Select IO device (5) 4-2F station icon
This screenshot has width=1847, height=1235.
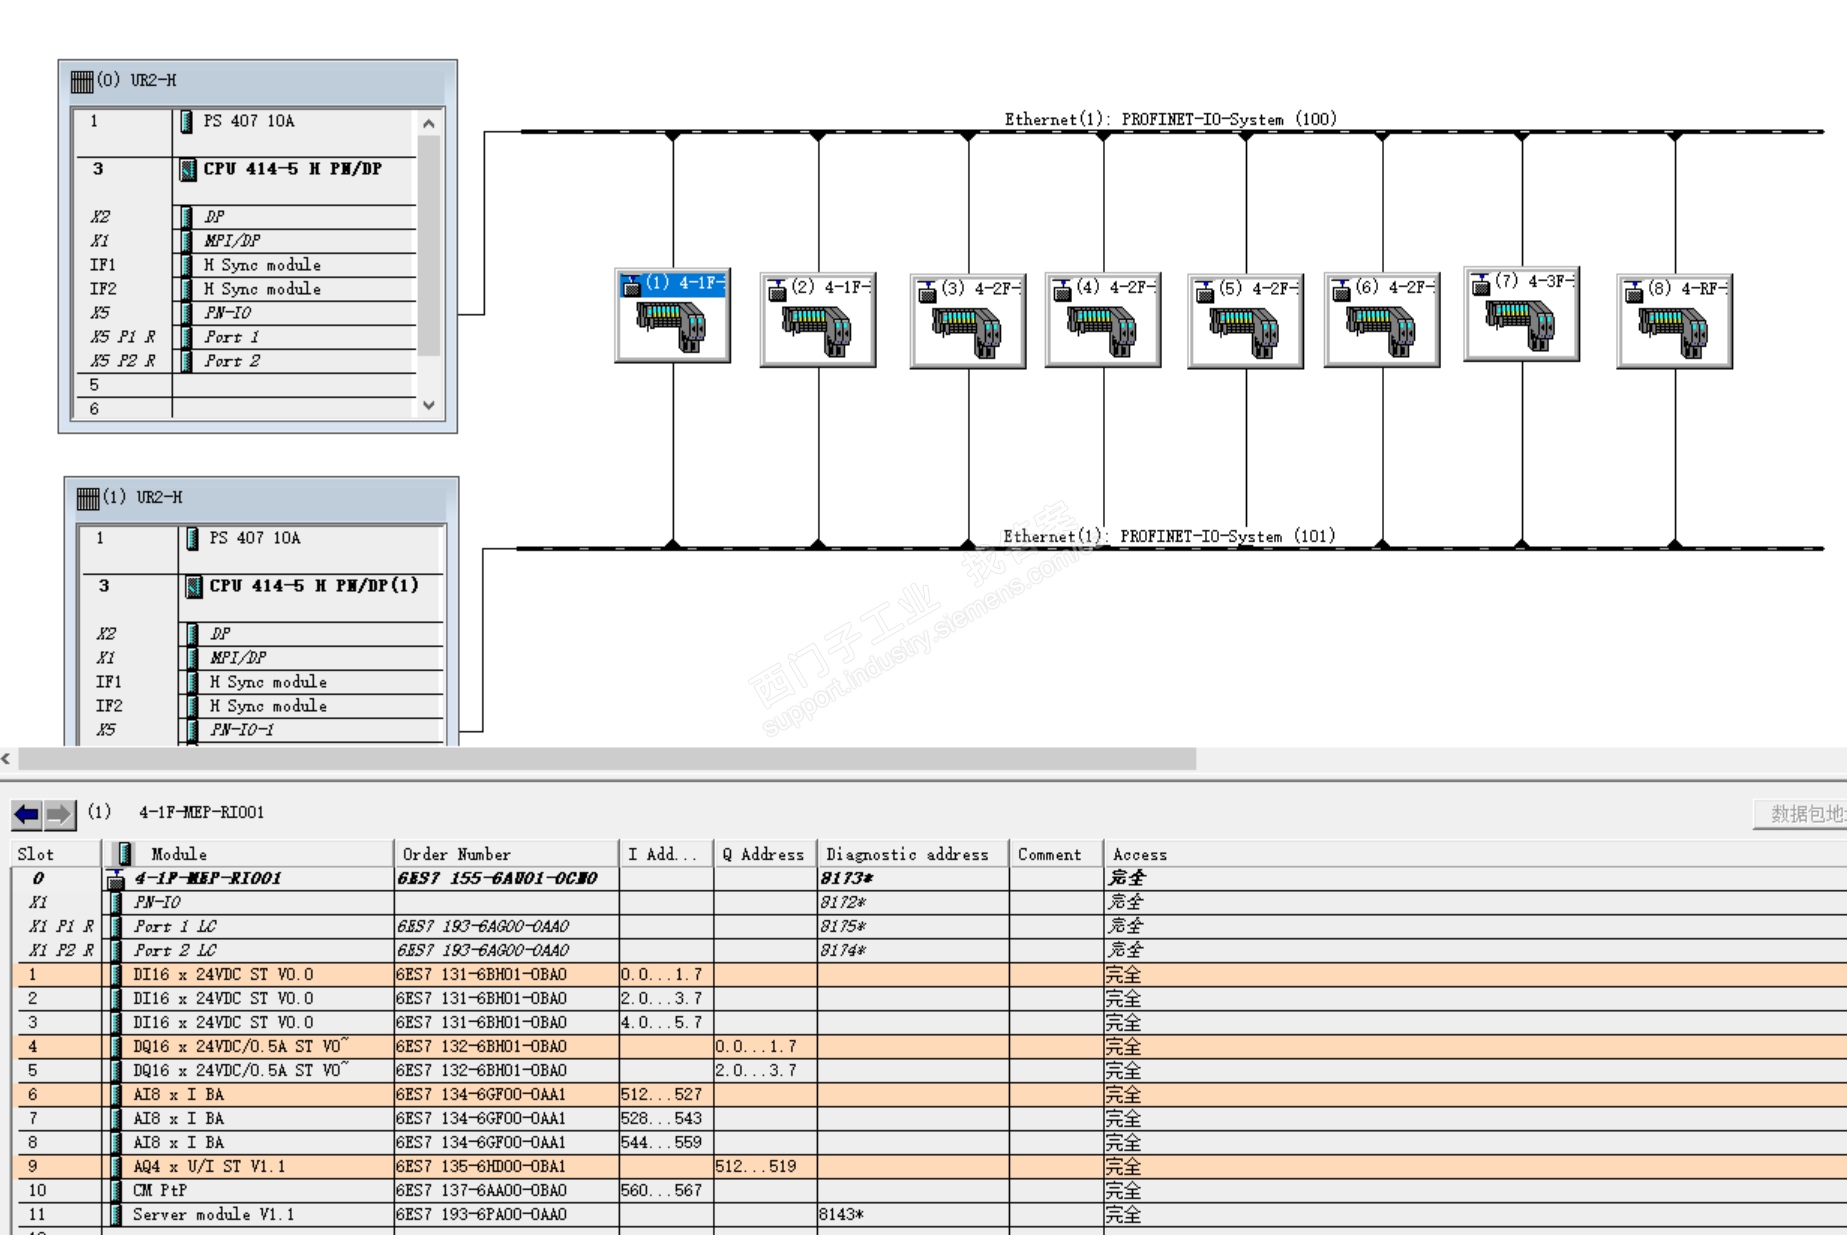[x=1245, y=321]
